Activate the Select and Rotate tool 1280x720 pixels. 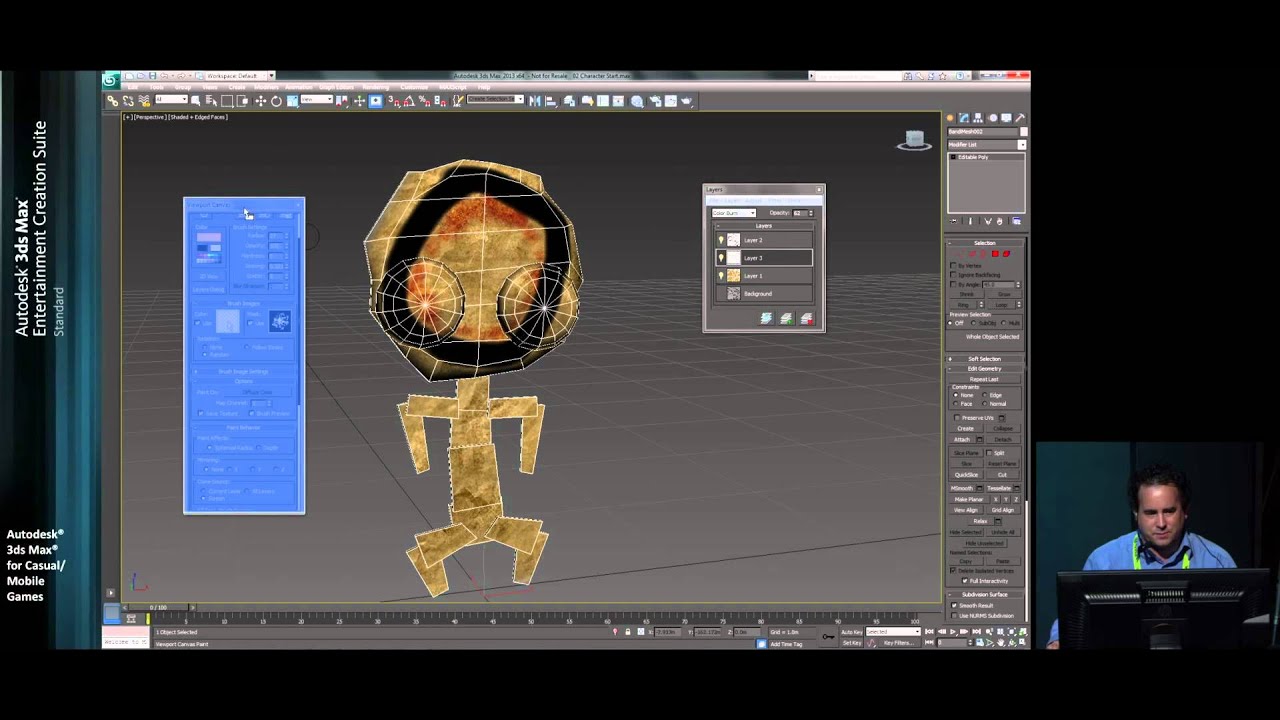(277, 100)
